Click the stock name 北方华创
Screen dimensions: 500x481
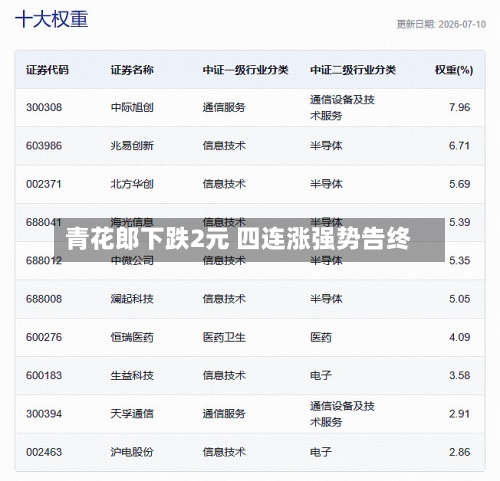pos(132,184)
